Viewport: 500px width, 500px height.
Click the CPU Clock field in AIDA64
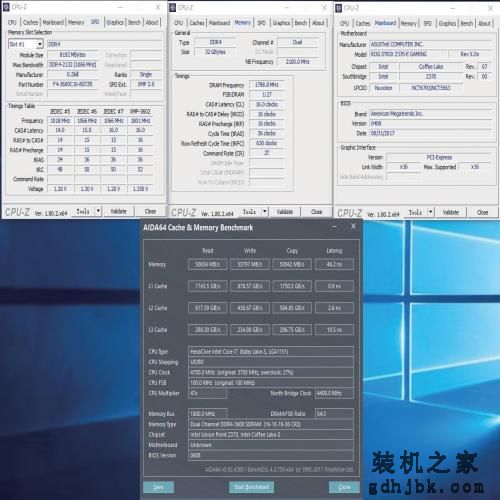coord(271,372)
